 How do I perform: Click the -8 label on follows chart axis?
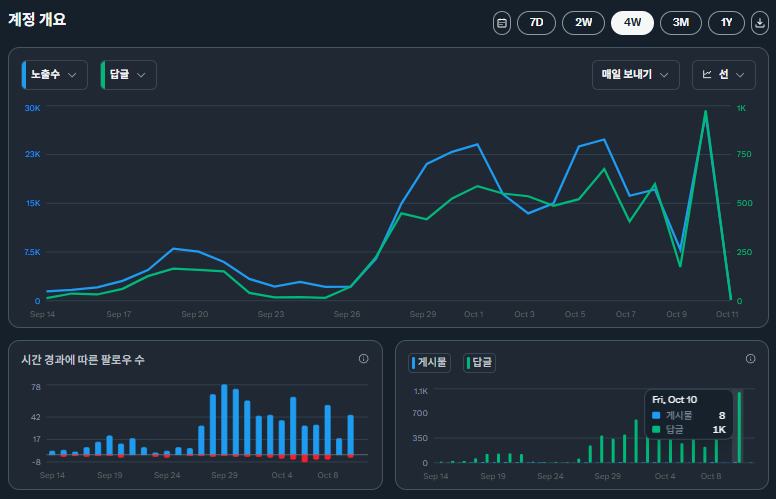coord(36,462)
